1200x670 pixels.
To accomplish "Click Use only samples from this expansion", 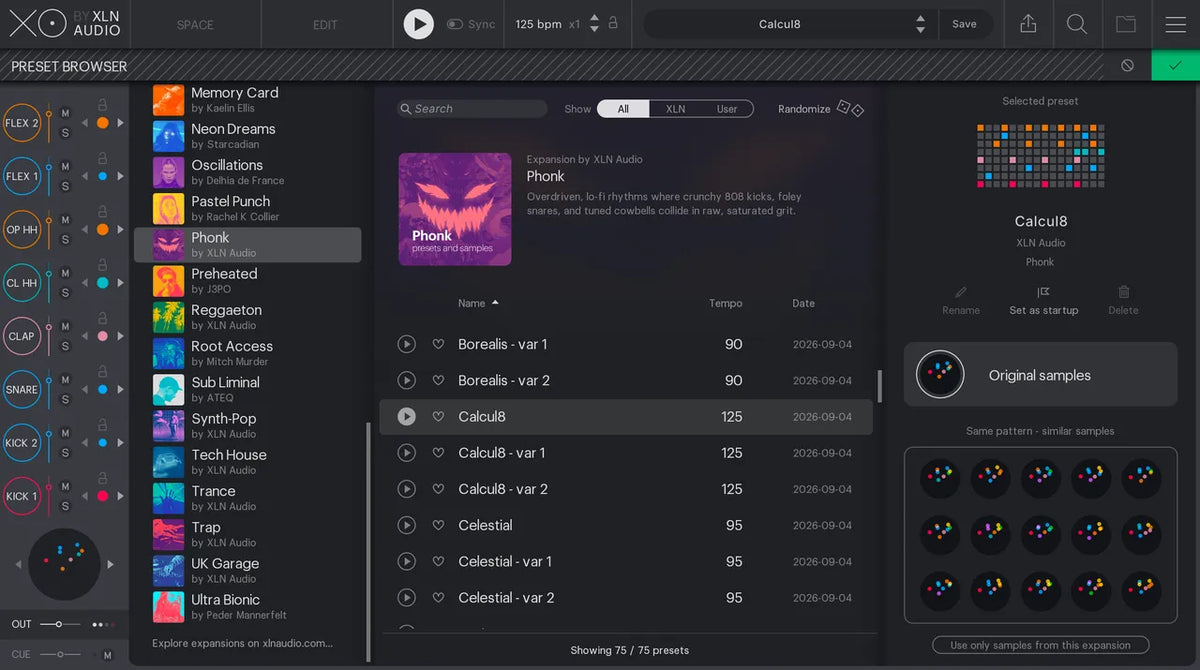I will pos(1040,645).
